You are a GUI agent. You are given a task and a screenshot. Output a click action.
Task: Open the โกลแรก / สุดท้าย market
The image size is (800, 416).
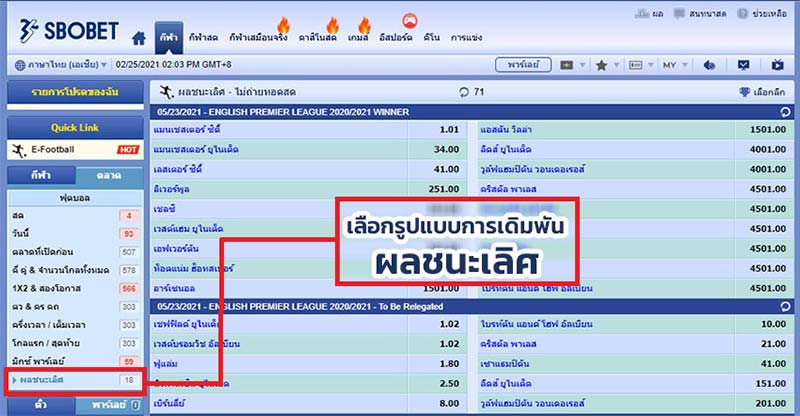coord(76,344)
